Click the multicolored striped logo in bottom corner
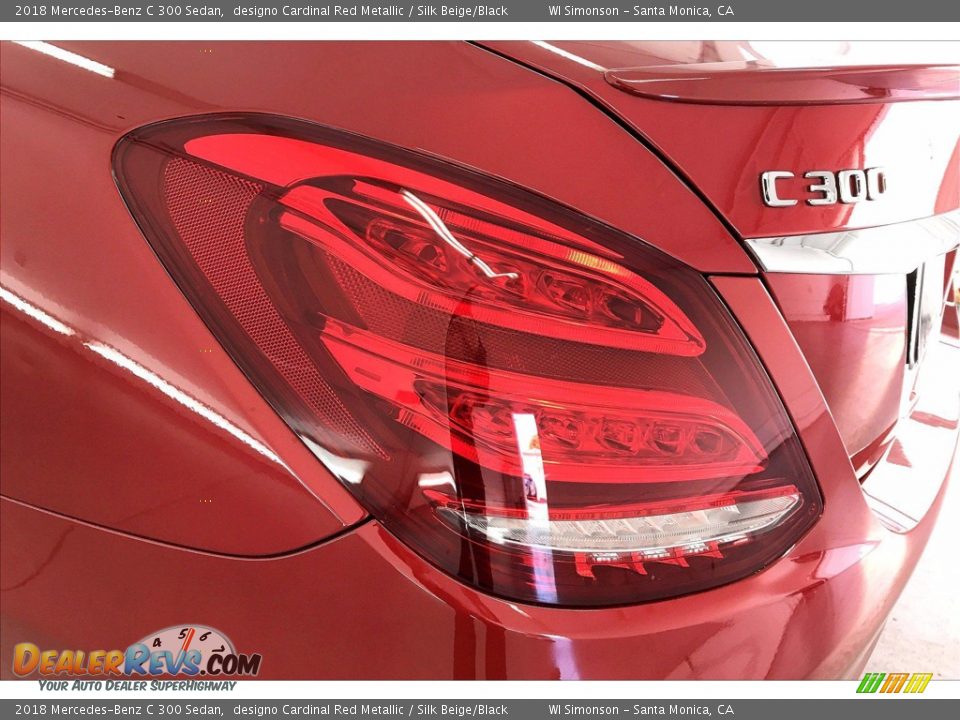The width and height of the screenshot is (960, 720). click(x=894, y=683)
